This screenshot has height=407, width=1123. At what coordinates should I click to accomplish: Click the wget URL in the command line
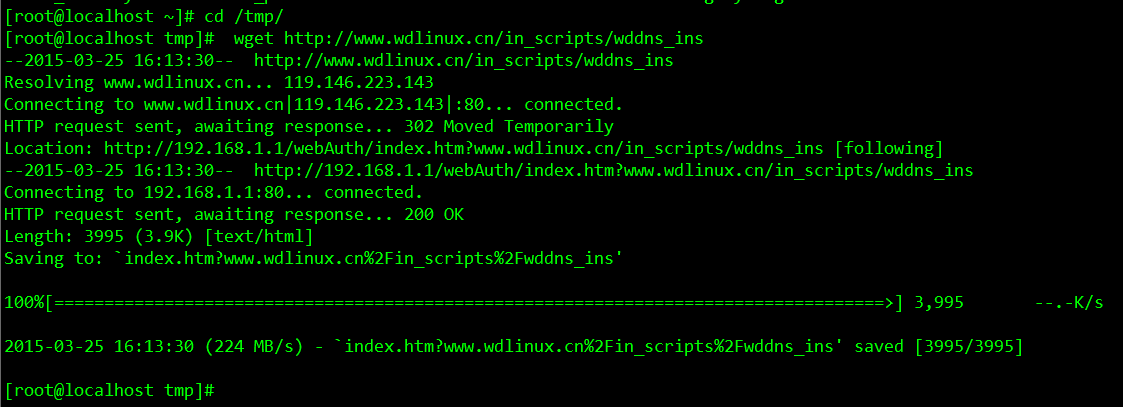493,39
